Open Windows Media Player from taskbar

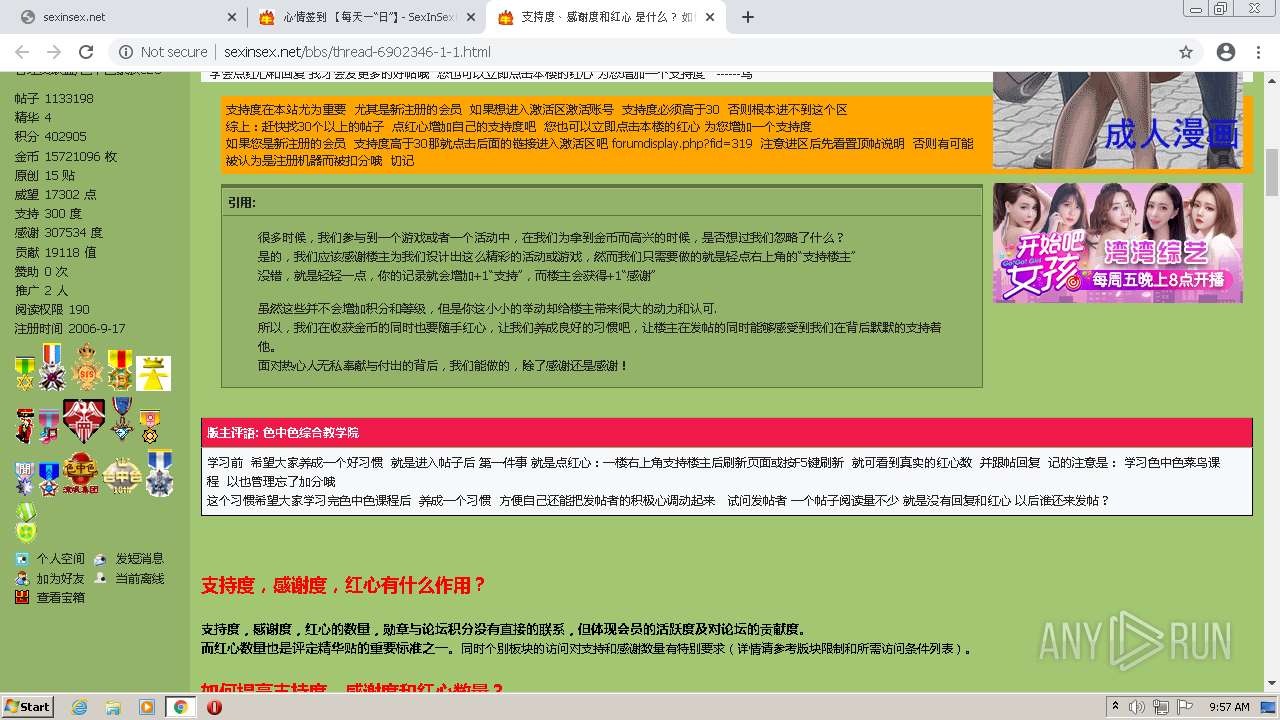coord(146,707)
